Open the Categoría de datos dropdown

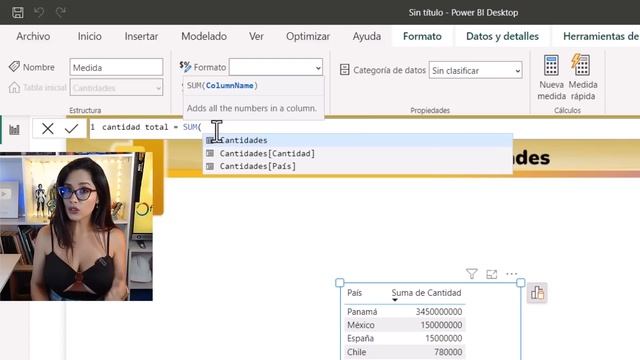pos(476,70)
